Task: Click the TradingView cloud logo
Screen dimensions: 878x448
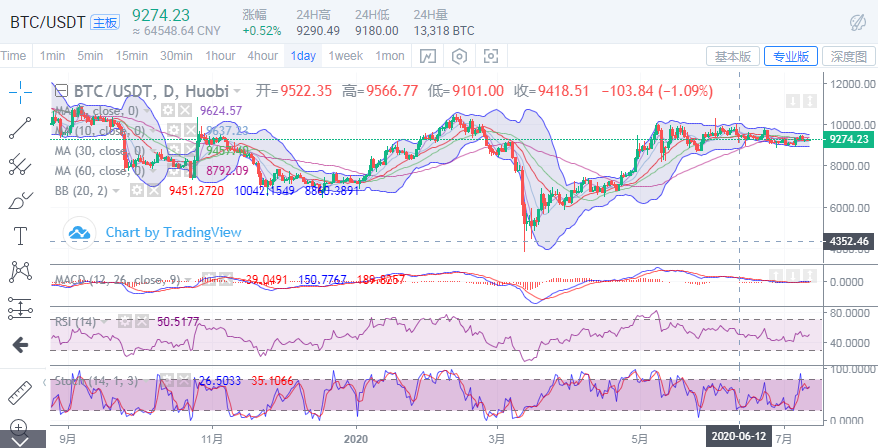Action: [80, 232]
